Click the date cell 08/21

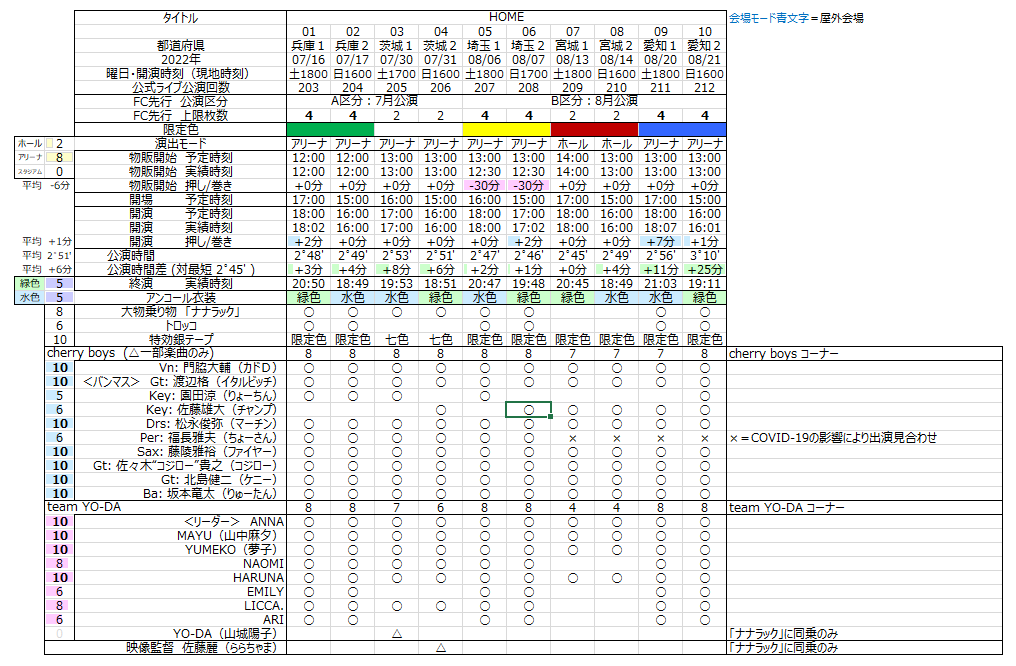pyautogui.click(x=704, y=60)
